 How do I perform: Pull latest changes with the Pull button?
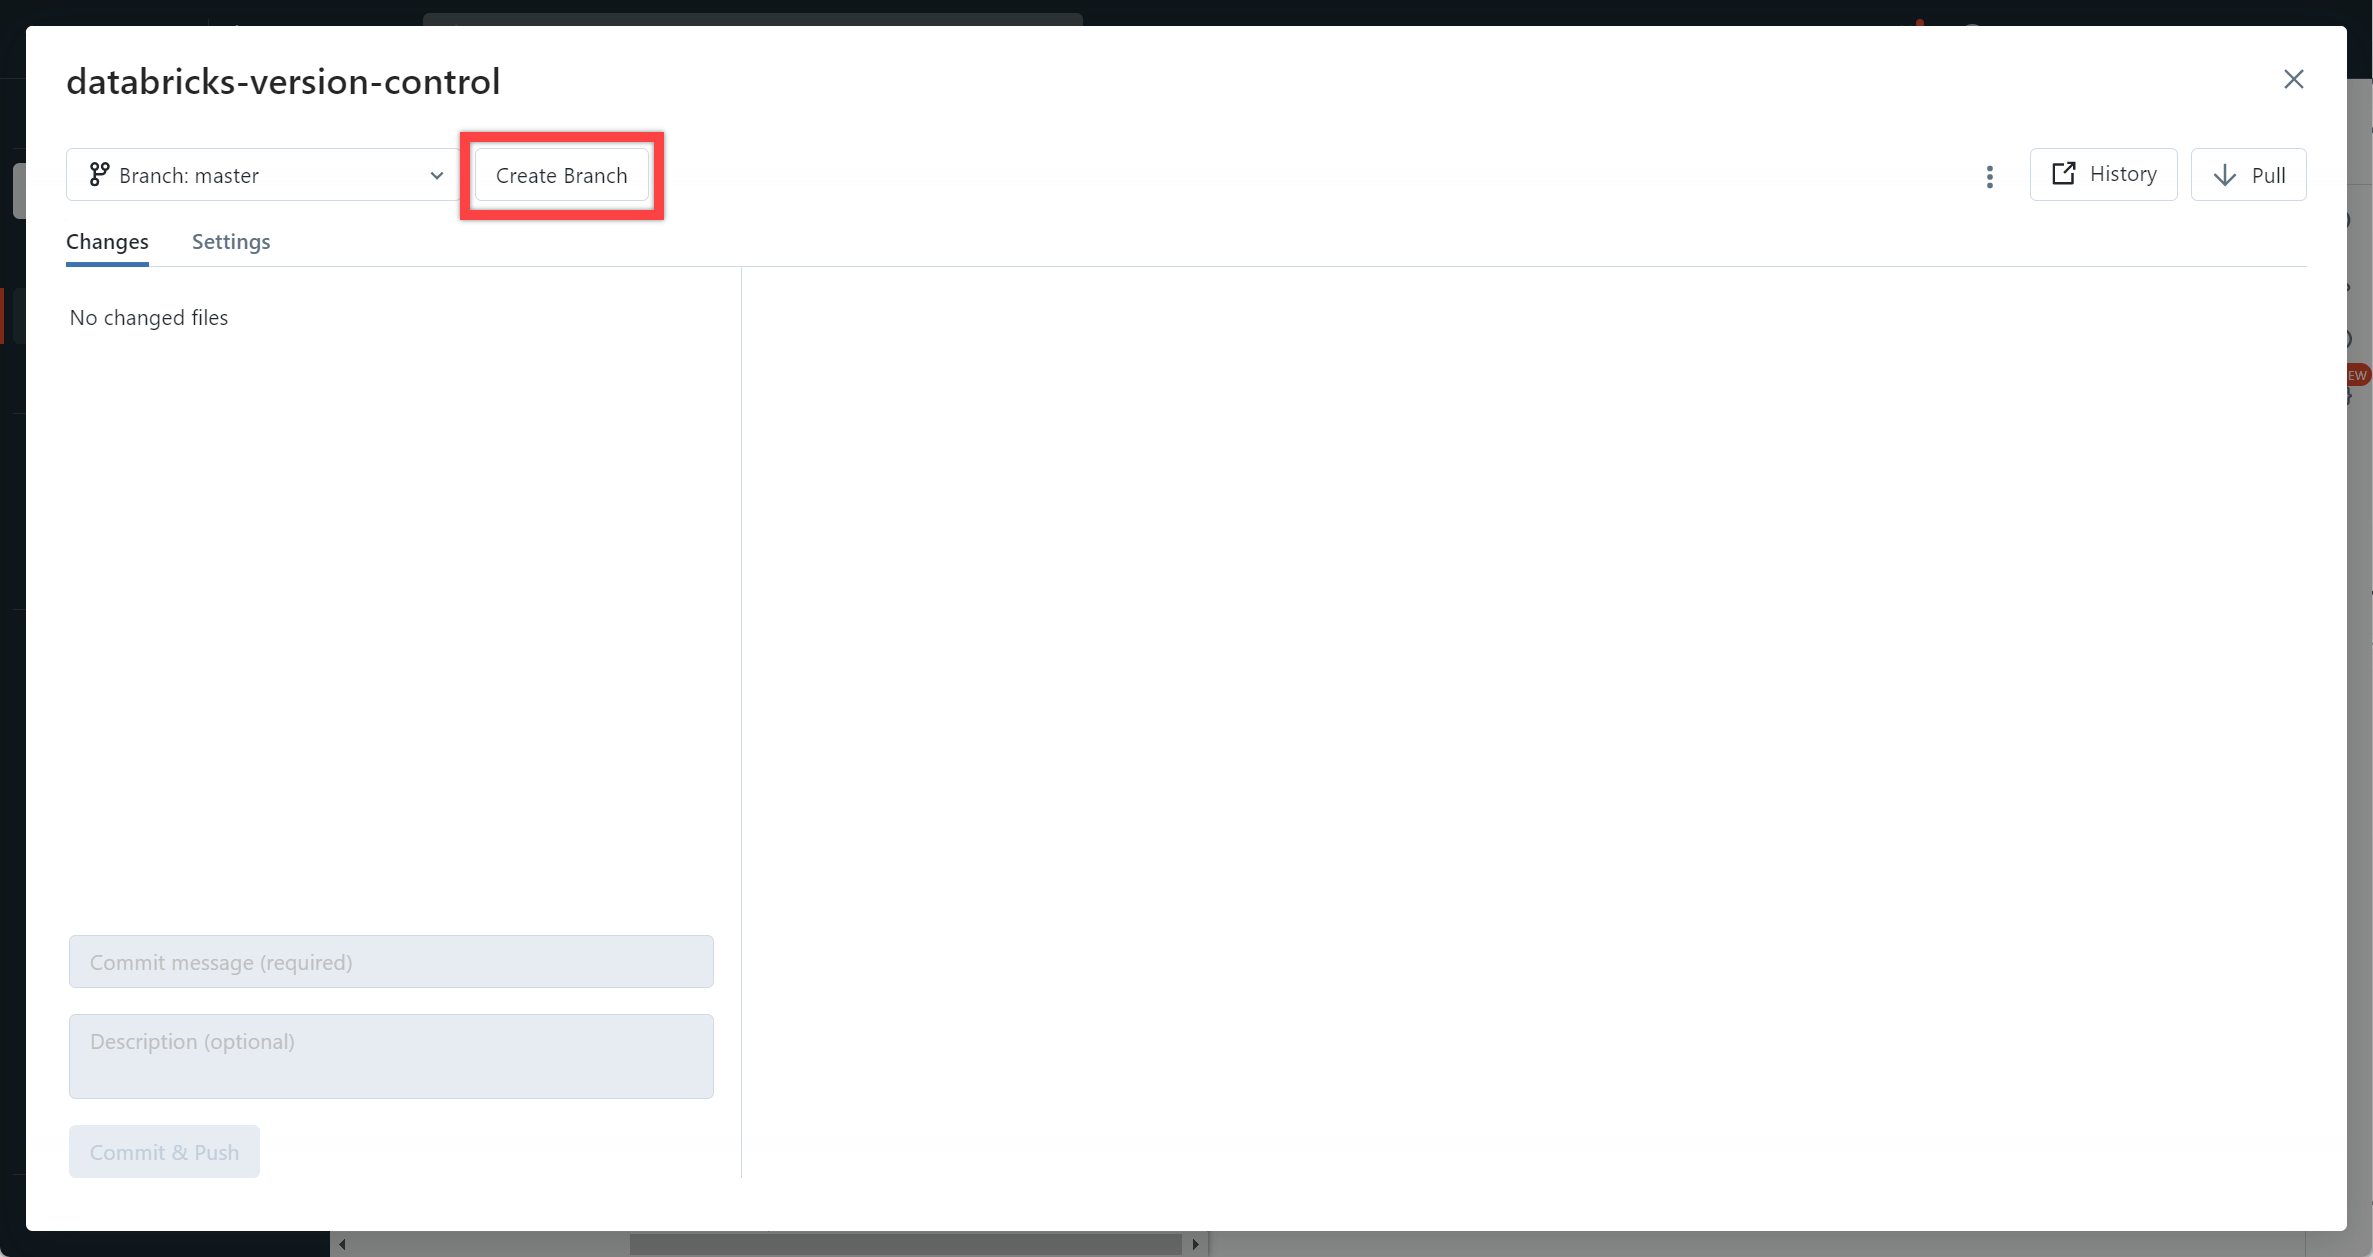[2248, 175]
